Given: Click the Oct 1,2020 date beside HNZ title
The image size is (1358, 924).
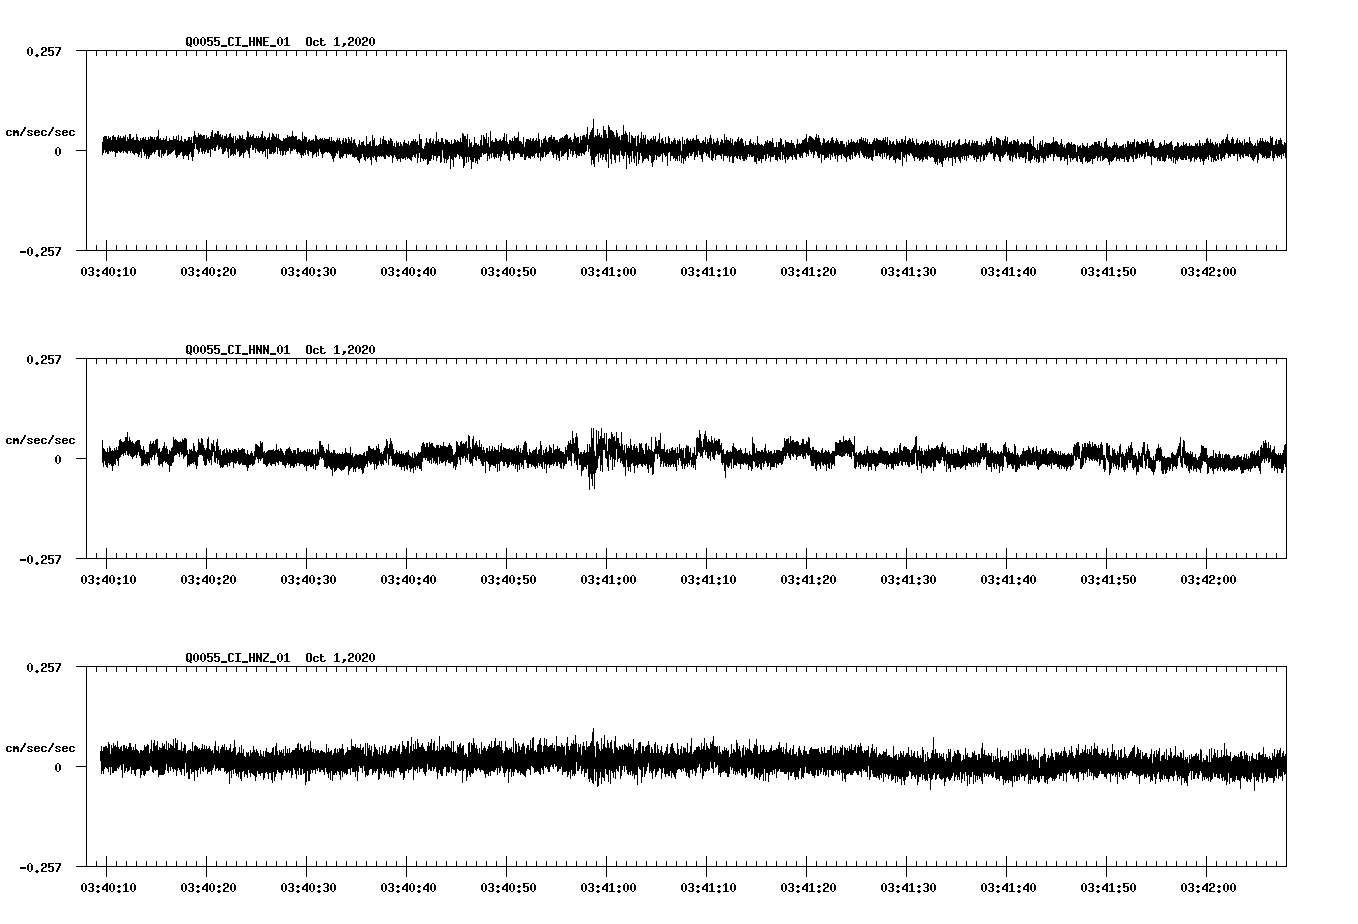Looking at the screenshot, I should [340, 657].
